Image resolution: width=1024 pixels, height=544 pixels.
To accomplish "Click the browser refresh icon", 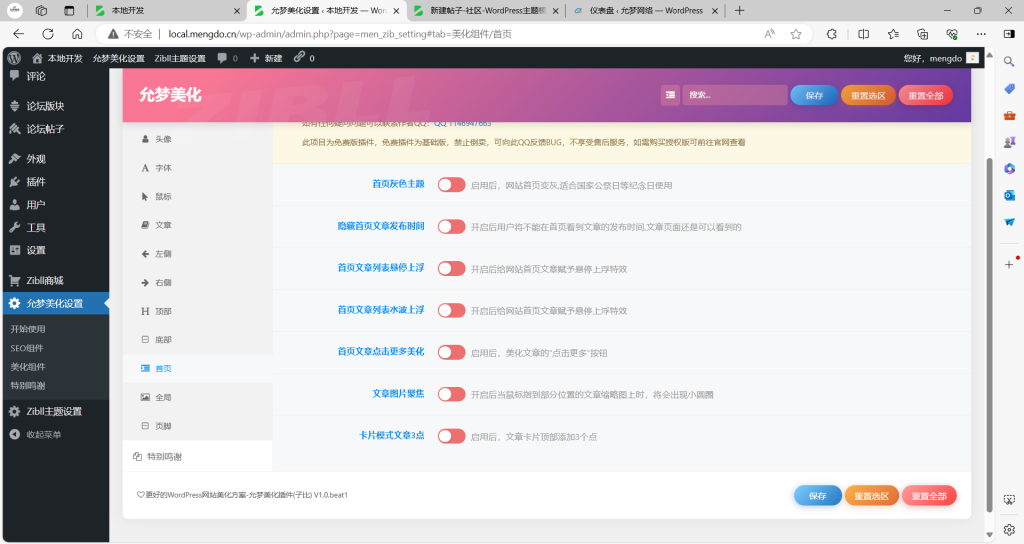I will [47, 33].
